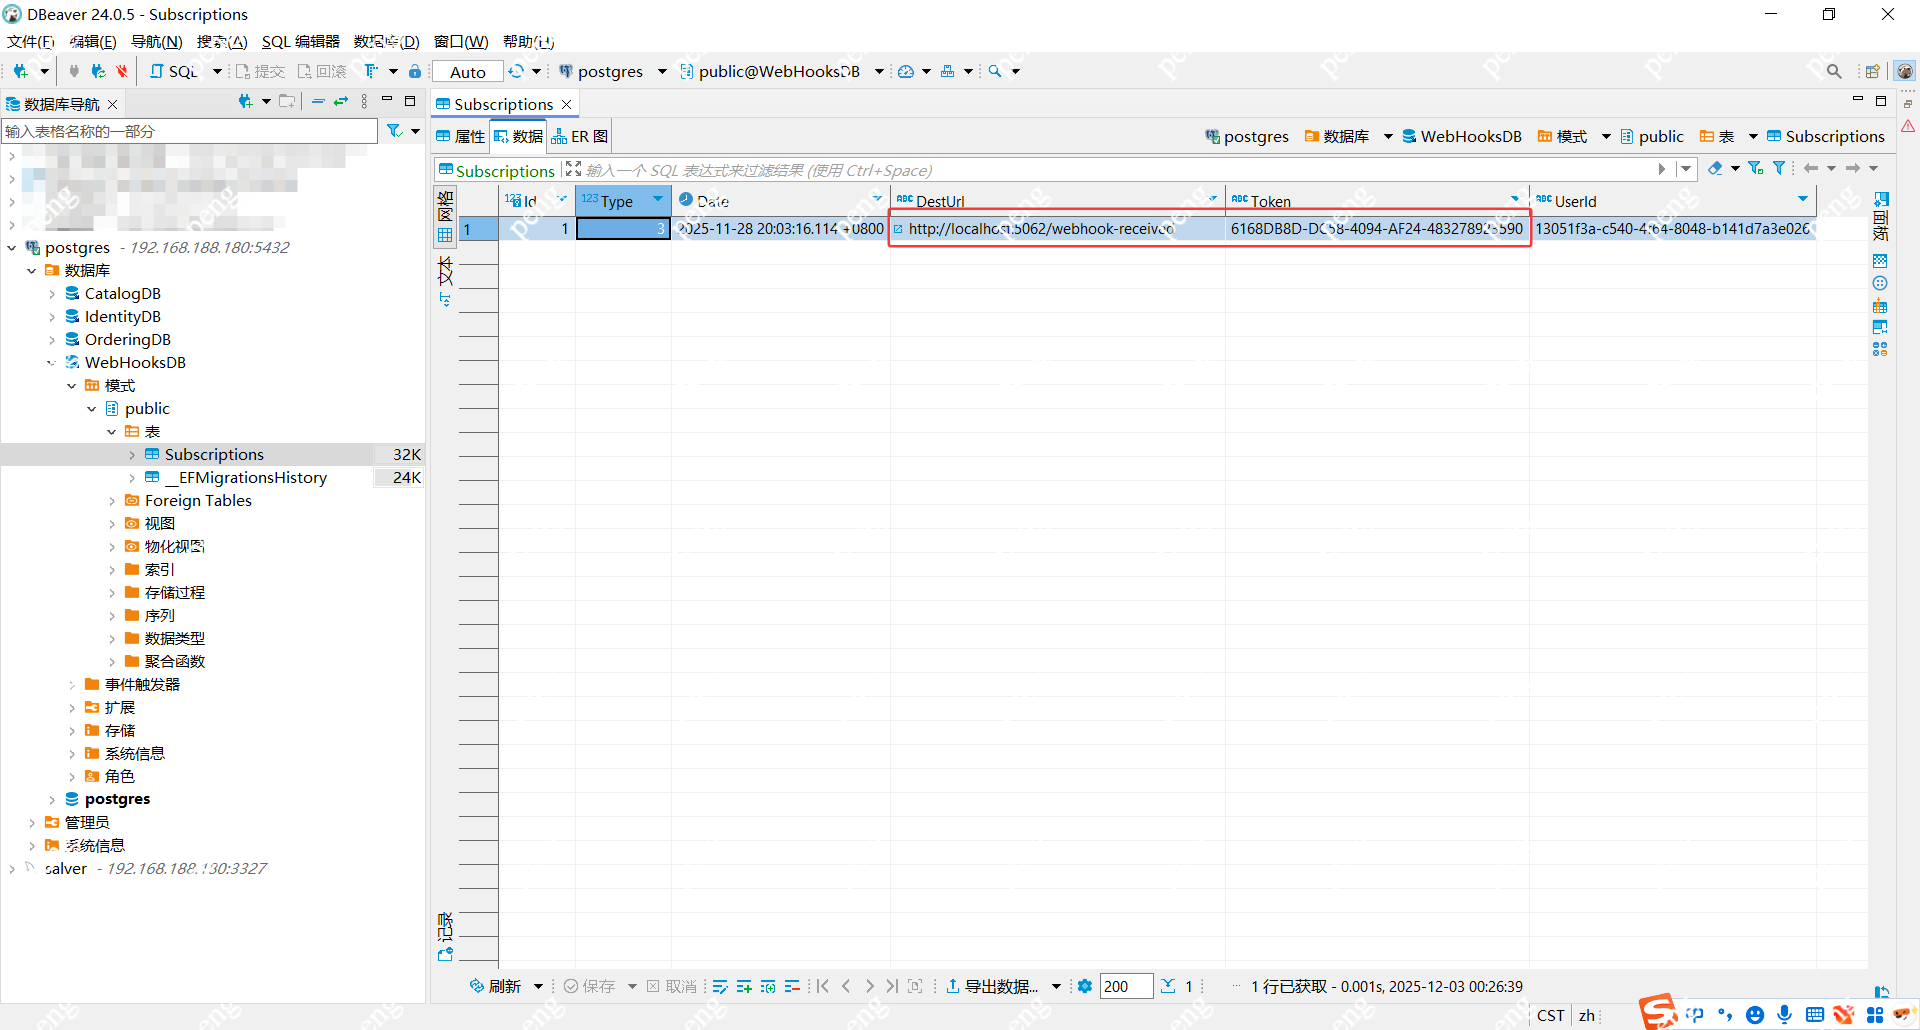The height and width of the screenshot is (1030, 1920).
Task: Open the 导航(N) menu
Action: [x=157, y=41]
